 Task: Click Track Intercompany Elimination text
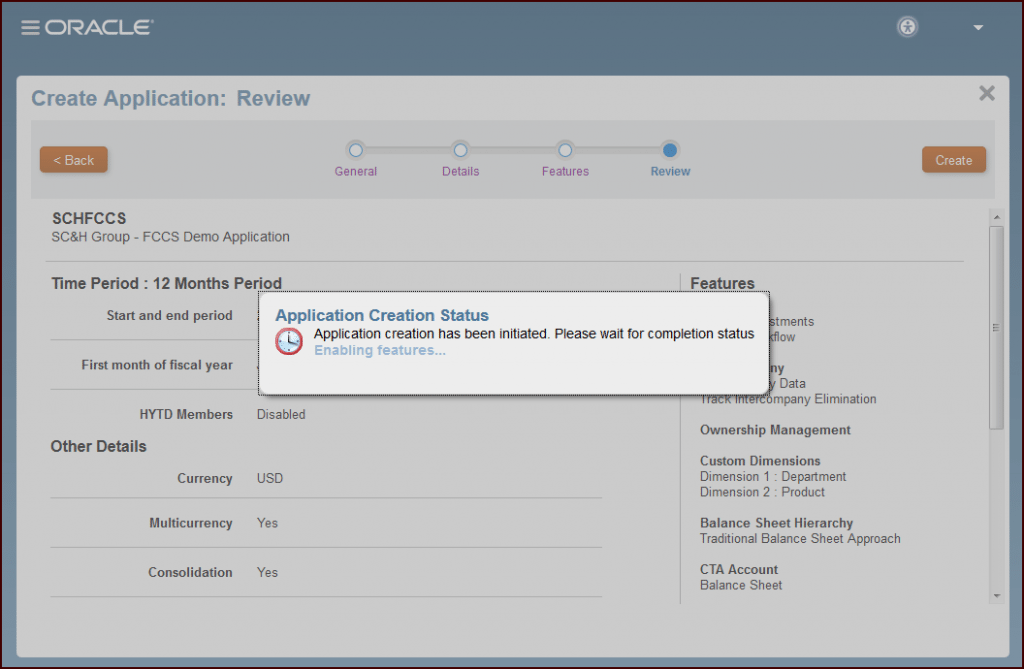tap(788, 399)
